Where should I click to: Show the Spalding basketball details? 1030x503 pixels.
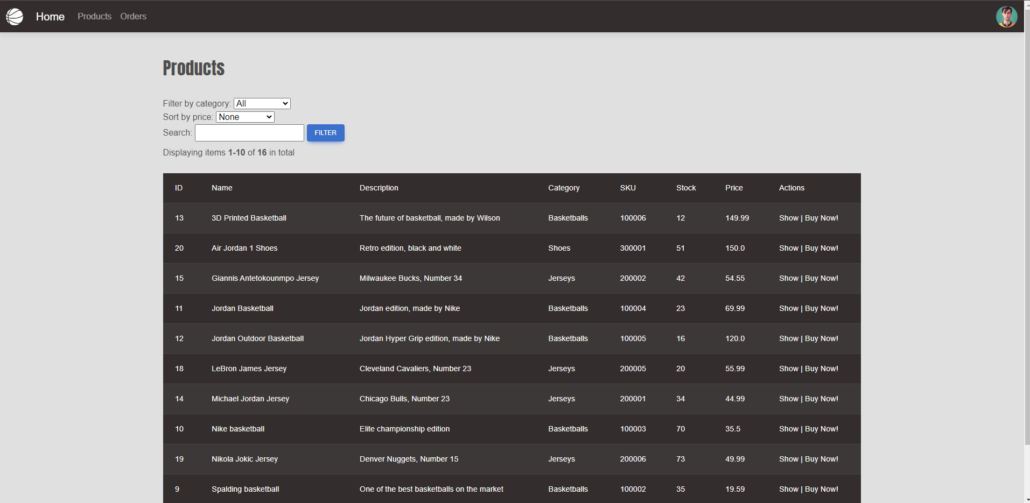point(788,490)
